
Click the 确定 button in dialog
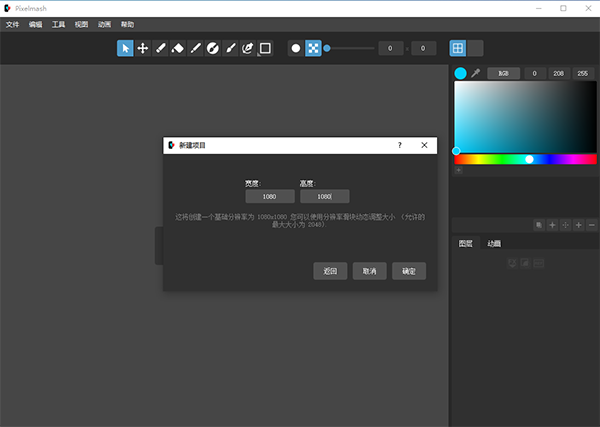(x=409, y=271)
